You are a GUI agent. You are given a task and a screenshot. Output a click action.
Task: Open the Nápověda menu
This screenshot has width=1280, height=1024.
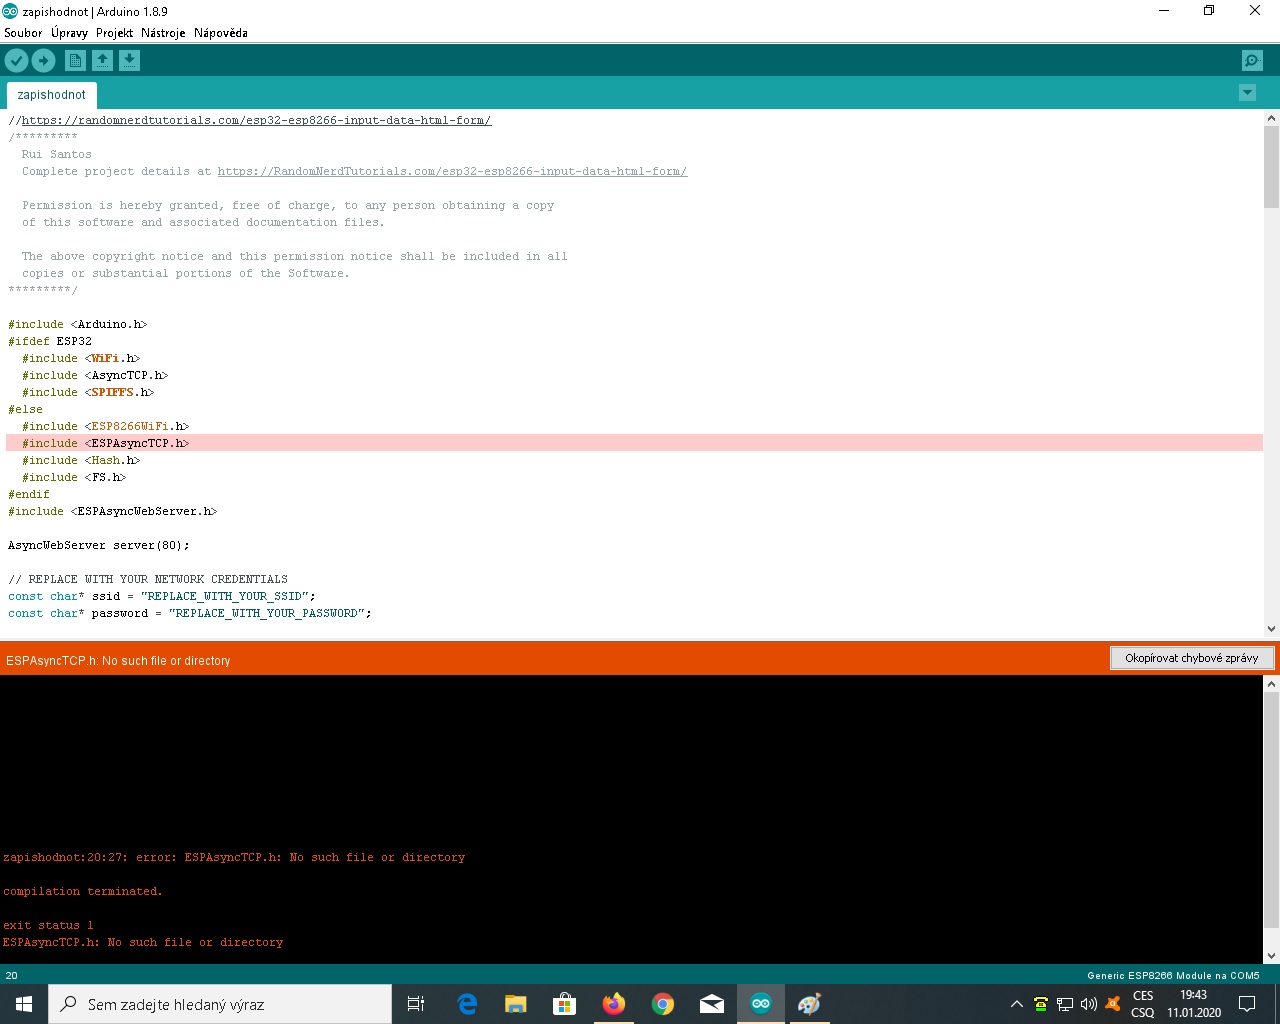coord(221,33)
